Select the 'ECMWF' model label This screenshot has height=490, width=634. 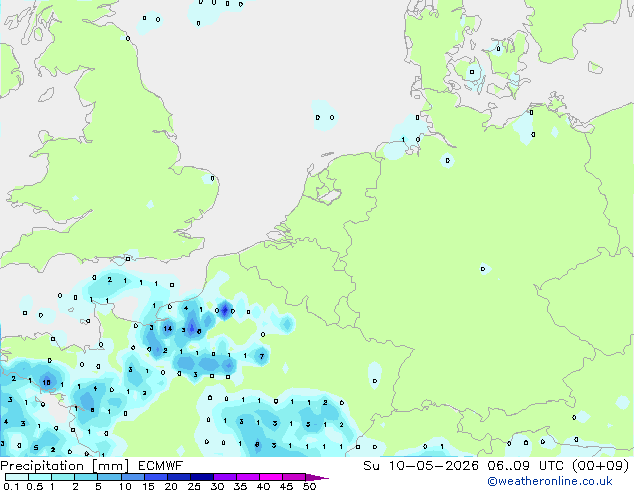click(160, 466)
